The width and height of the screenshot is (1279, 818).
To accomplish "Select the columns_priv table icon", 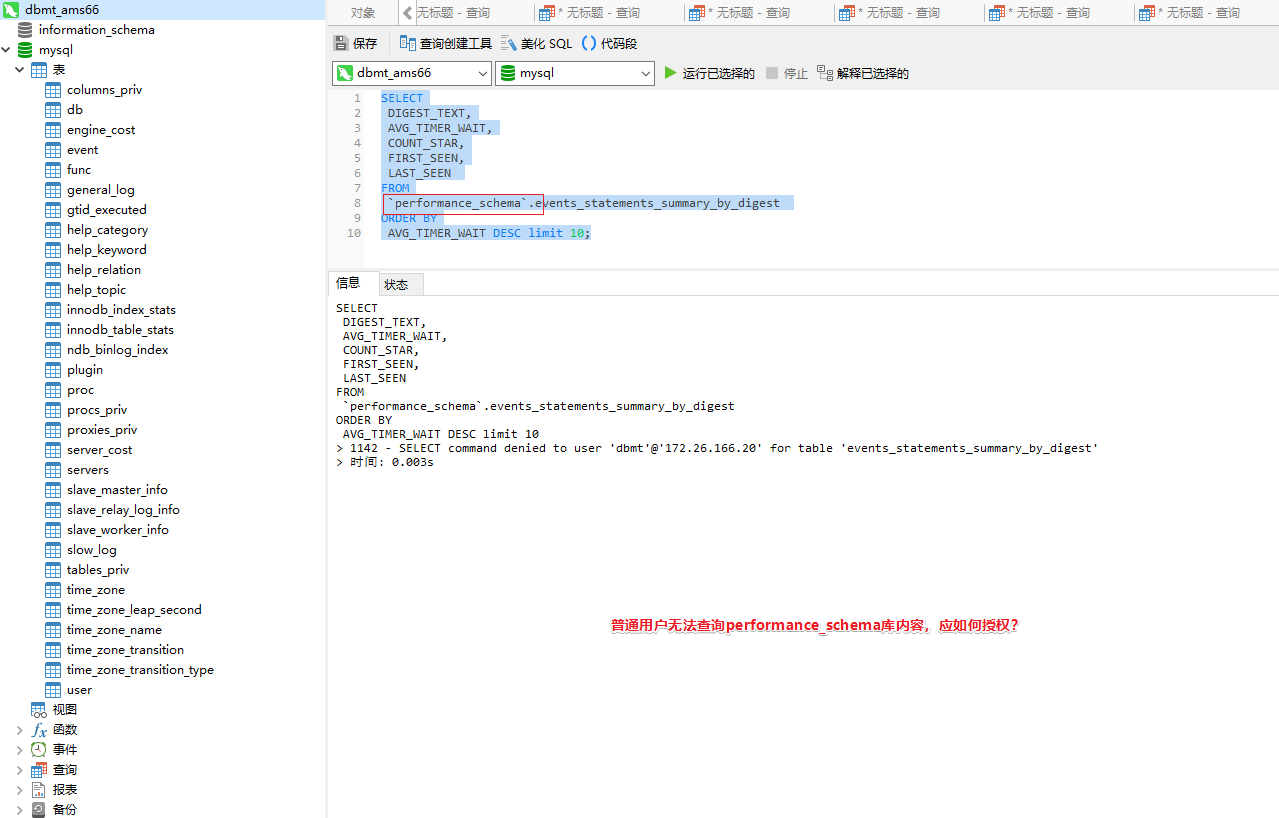I will click(53, 90).
